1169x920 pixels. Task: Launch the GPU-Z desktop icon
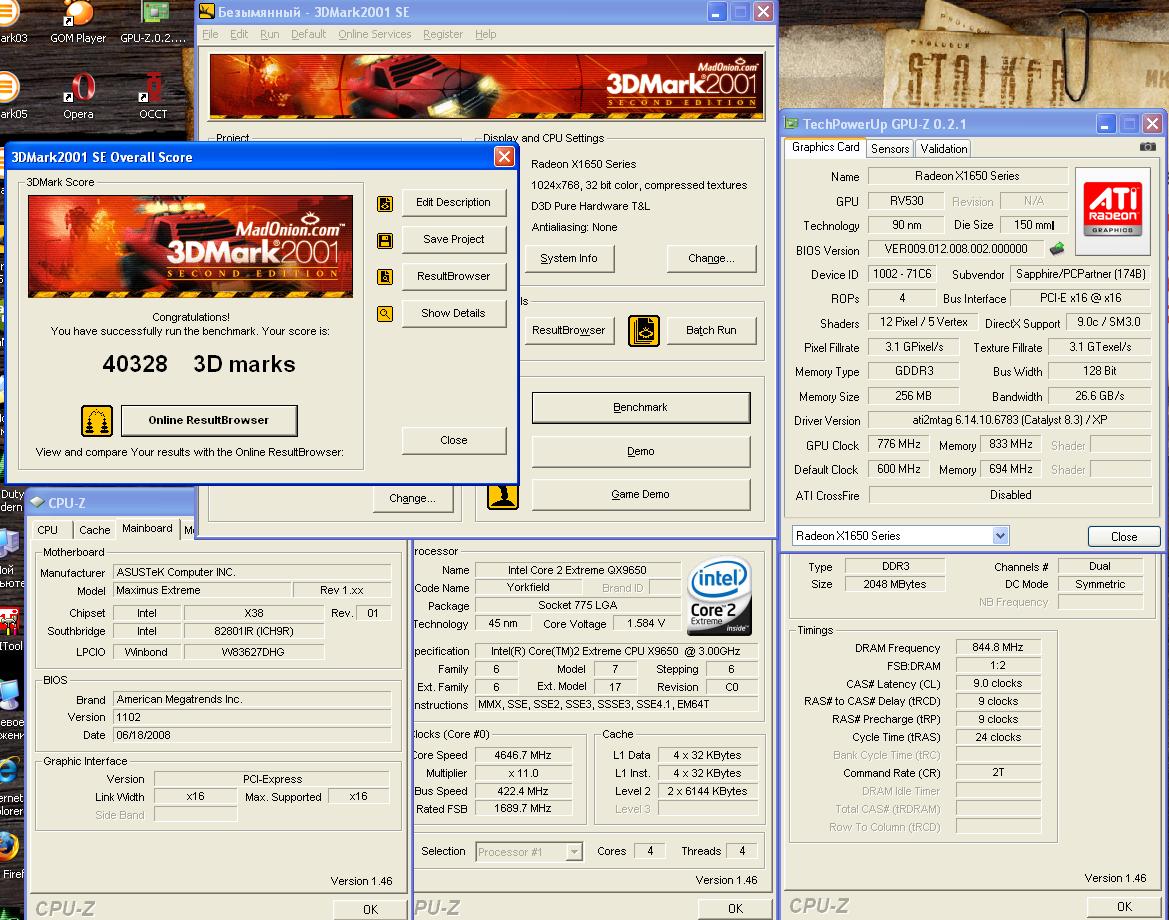(x=153, y=22)
